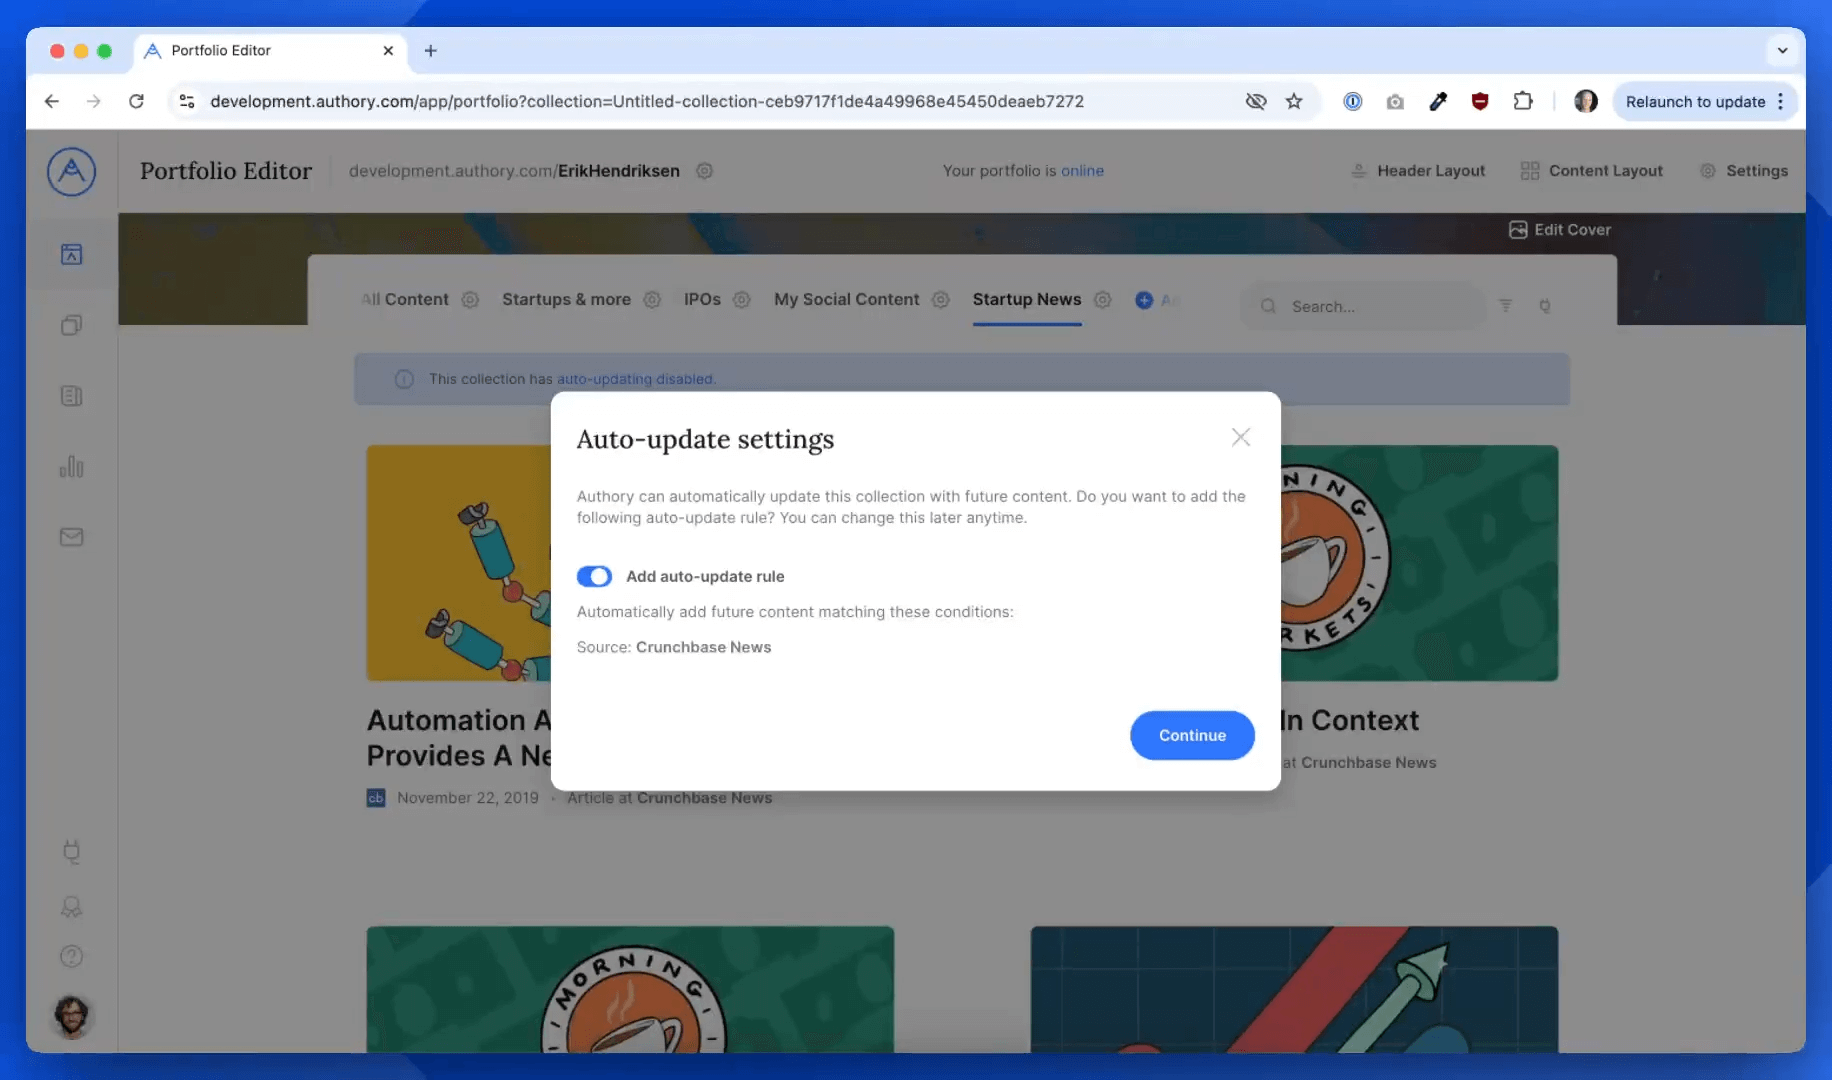
Task: Toggle the Add auto-update rule switch
Action: tap(594, 576)
